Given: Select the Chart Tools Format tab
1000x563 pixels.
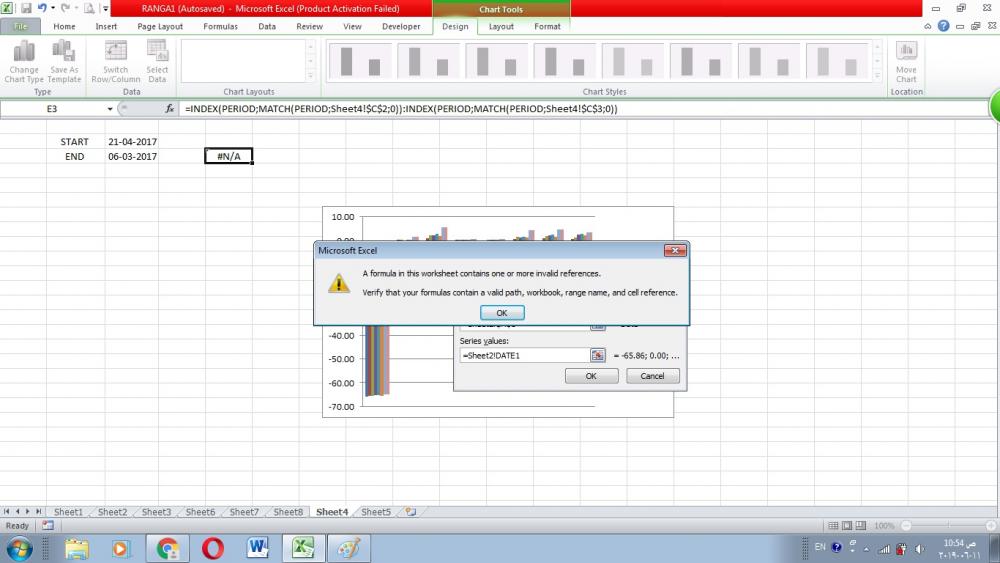Looking at the screenshot, I should pos(547,26).
